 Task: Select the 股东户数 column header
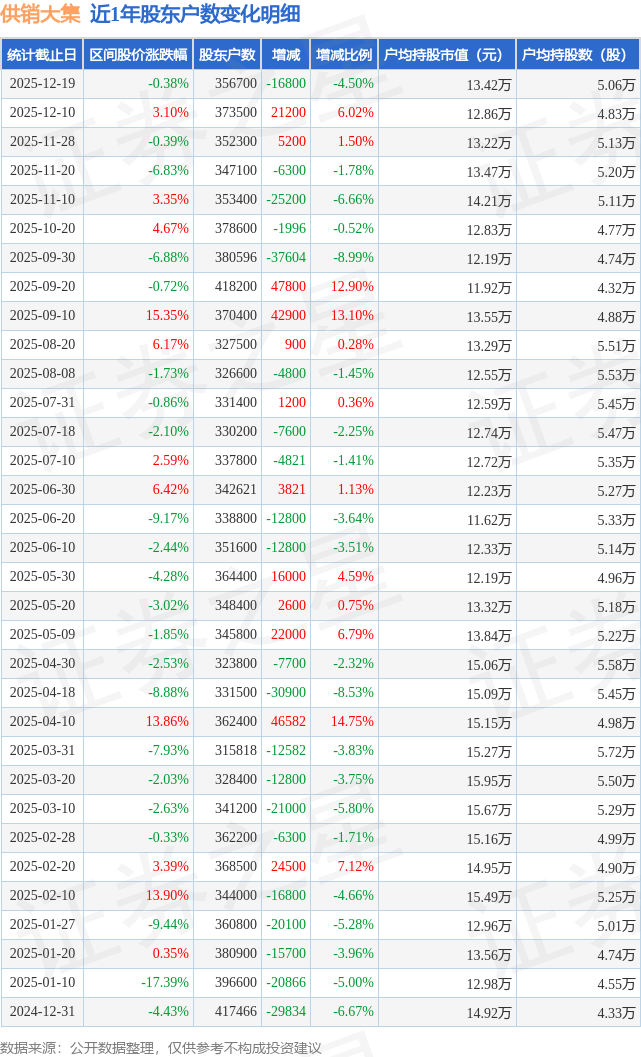click(x=227, y=55)
